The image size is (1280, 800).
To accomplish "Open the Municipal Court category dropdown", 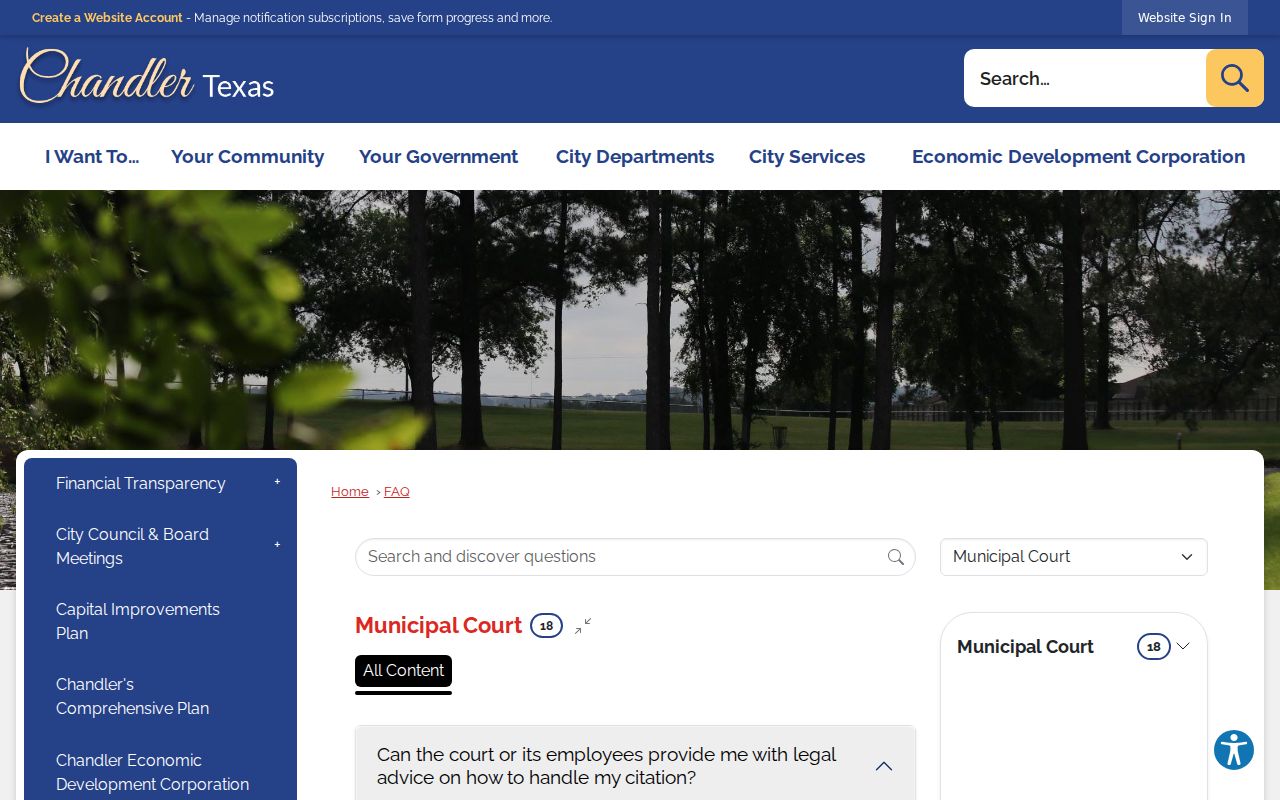I will click(x=1073, y=557).
